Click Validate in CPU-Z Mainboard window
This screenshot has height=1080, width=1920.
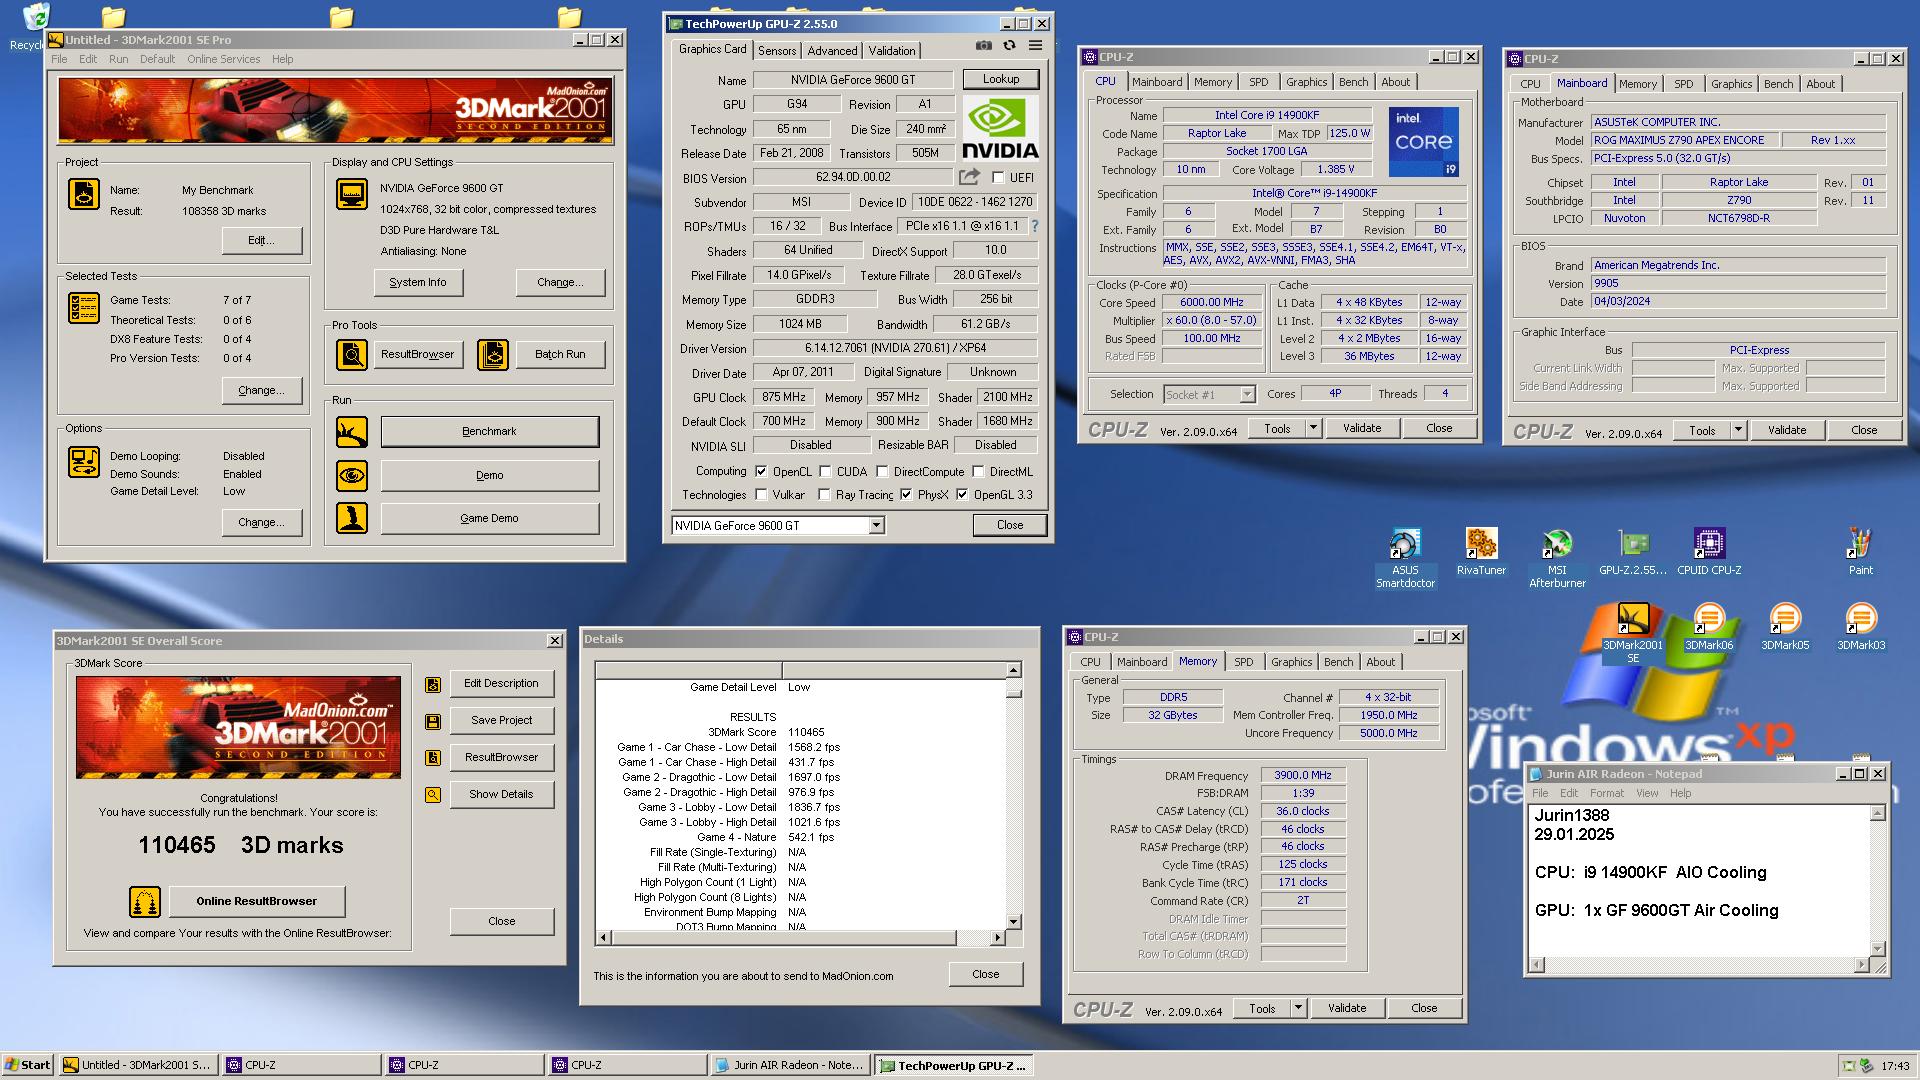tap(1786, 431)
